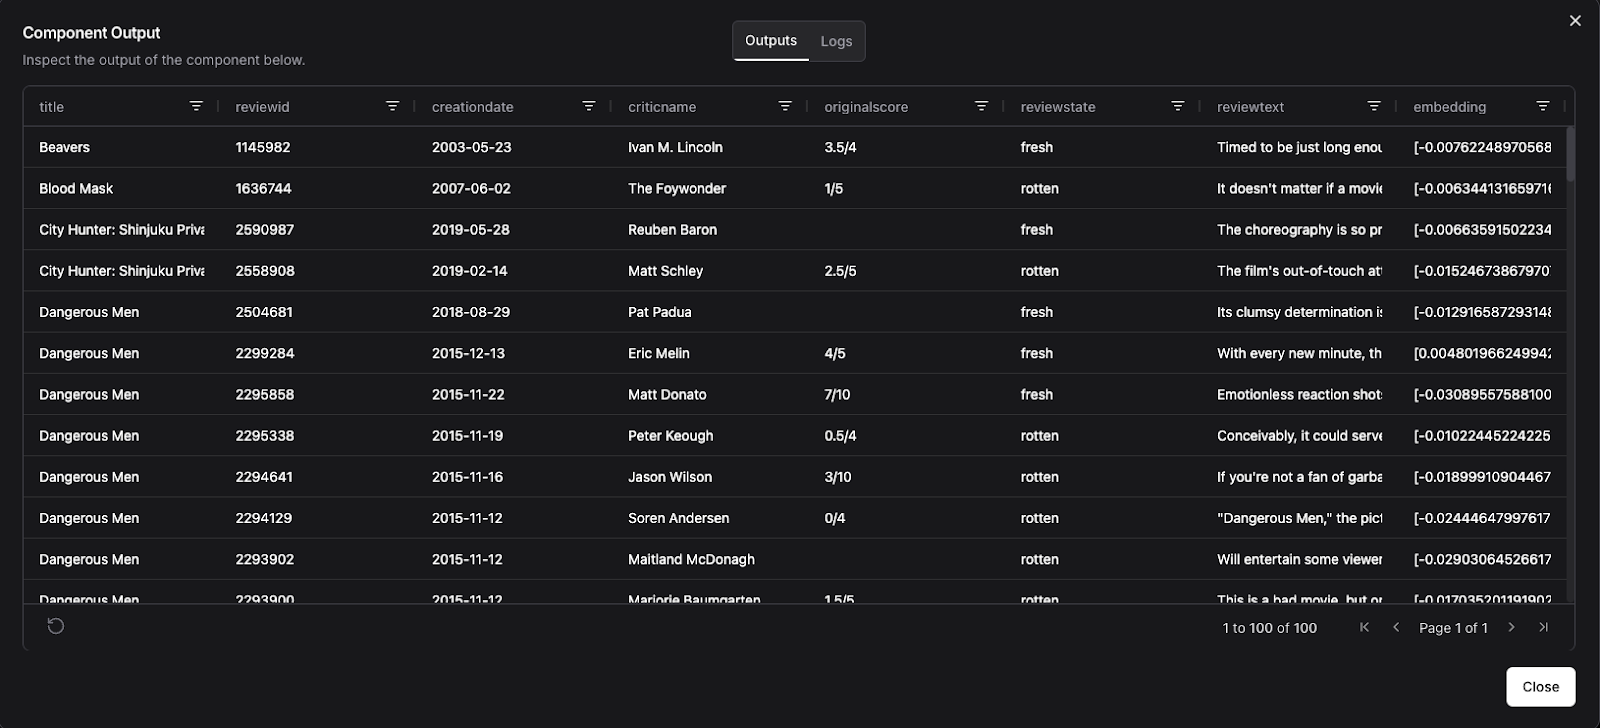Open filter menu for creationdate column
Screen dimensions: 1600x728
588,106
